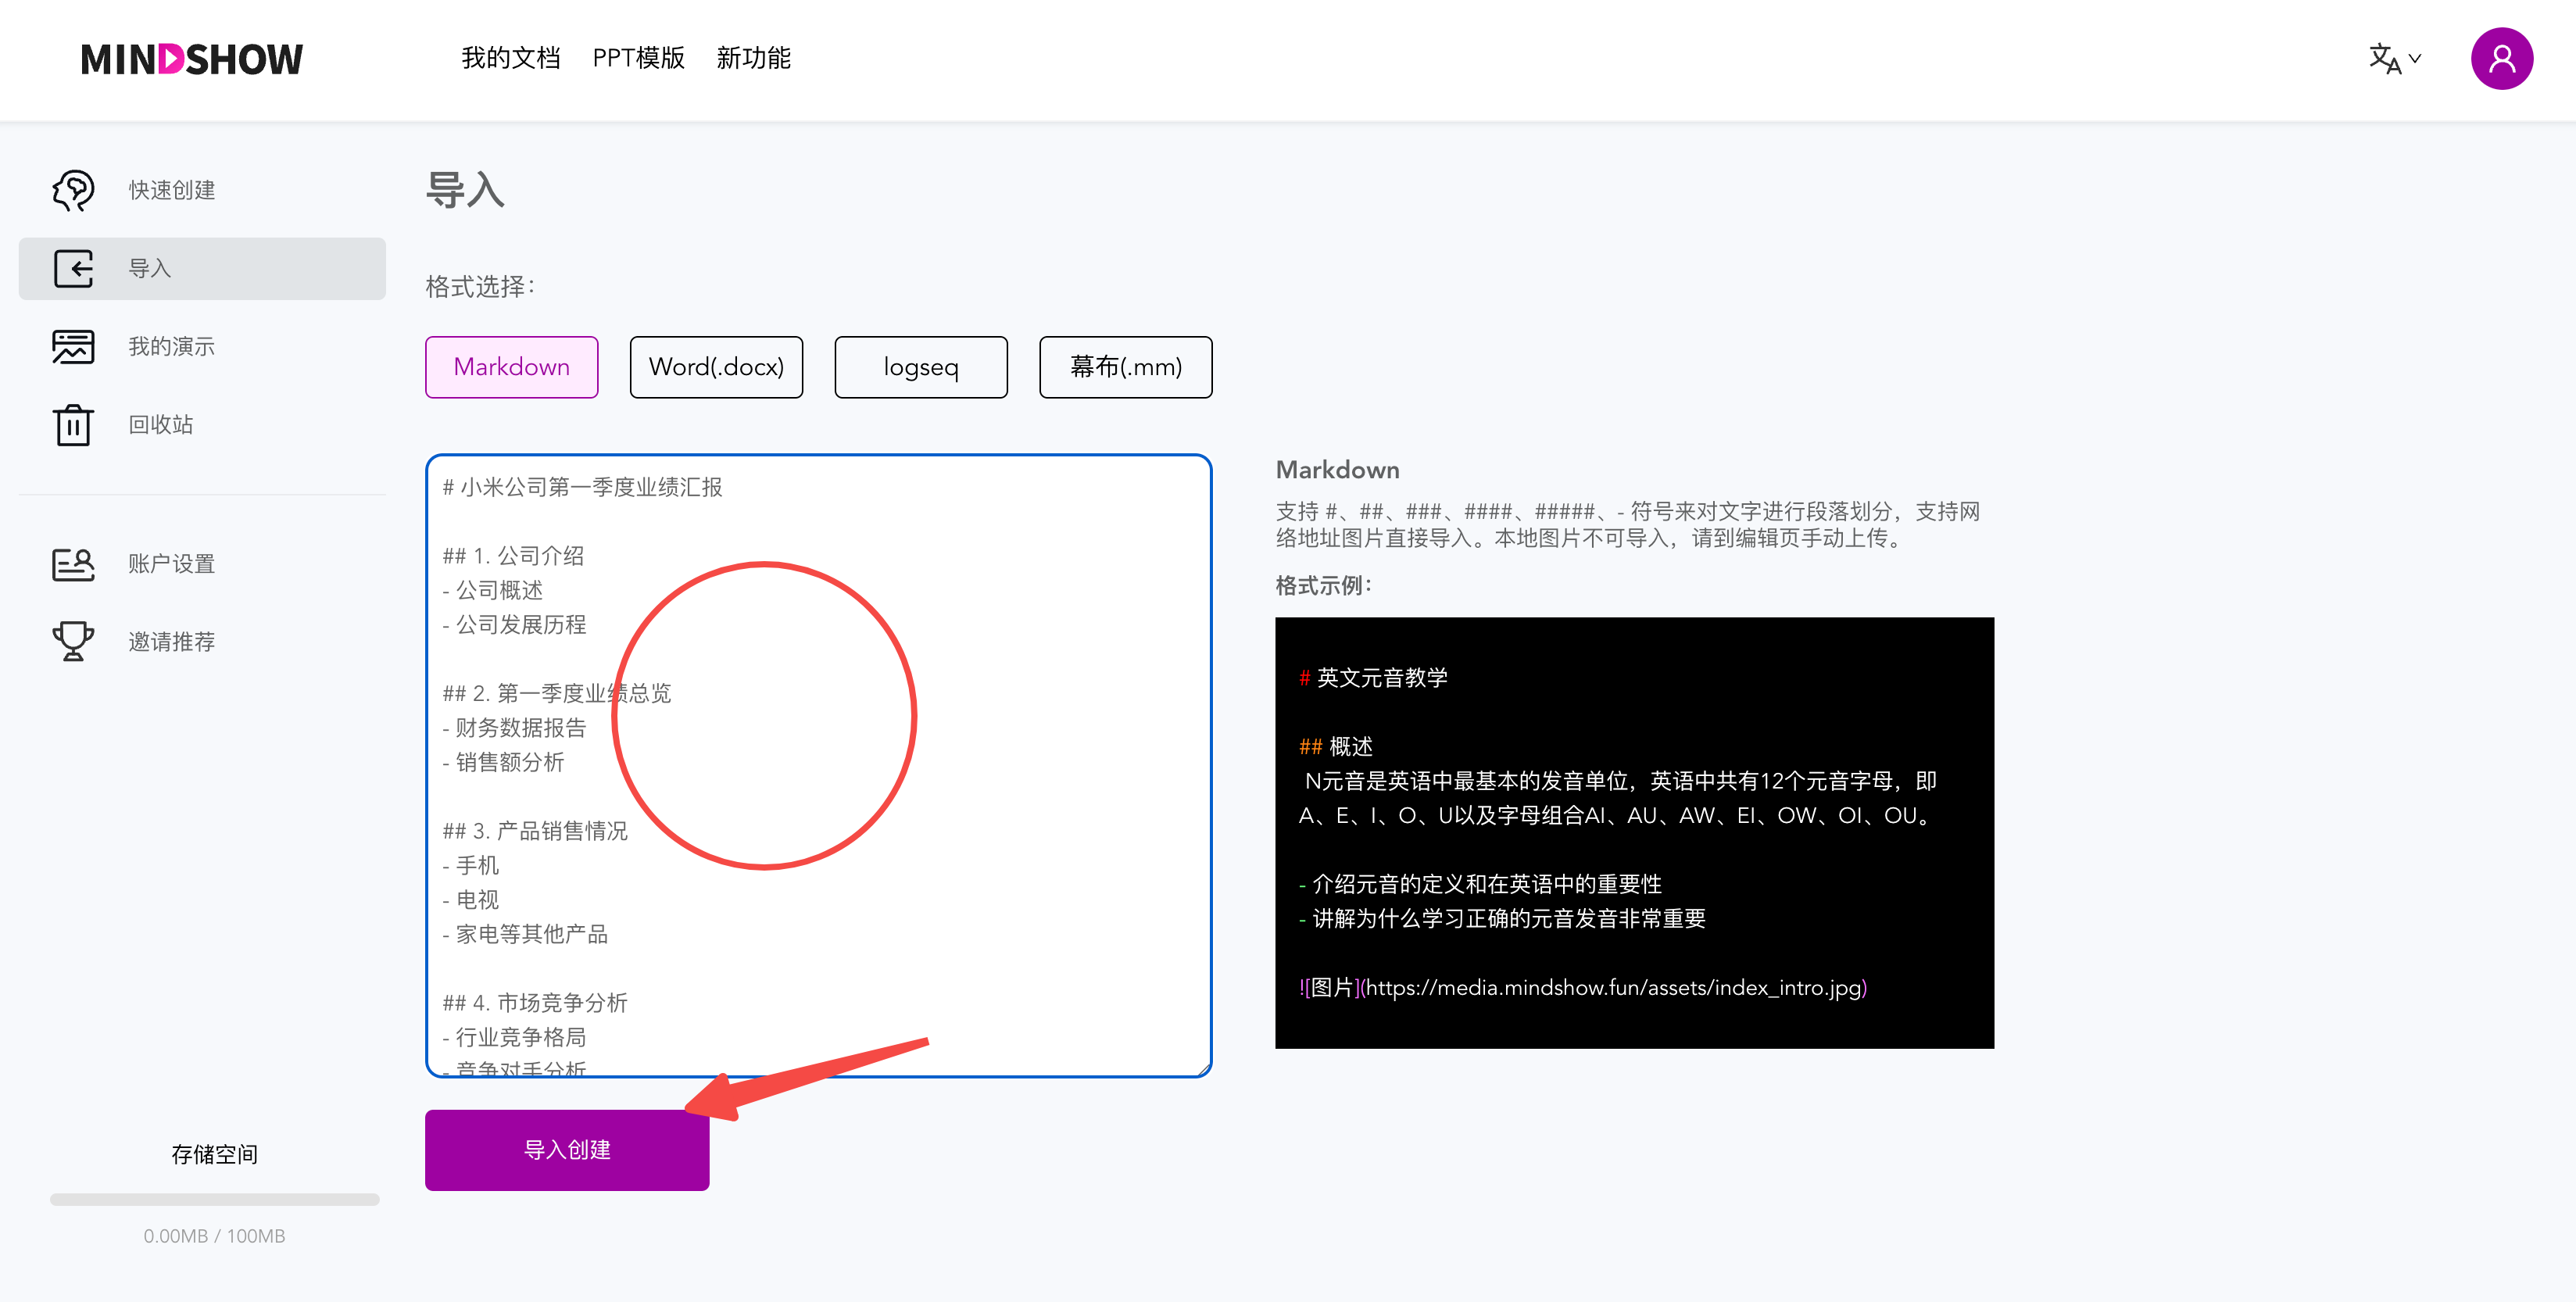
Task: Click the '- 手机' line
Action: [470, 865]
